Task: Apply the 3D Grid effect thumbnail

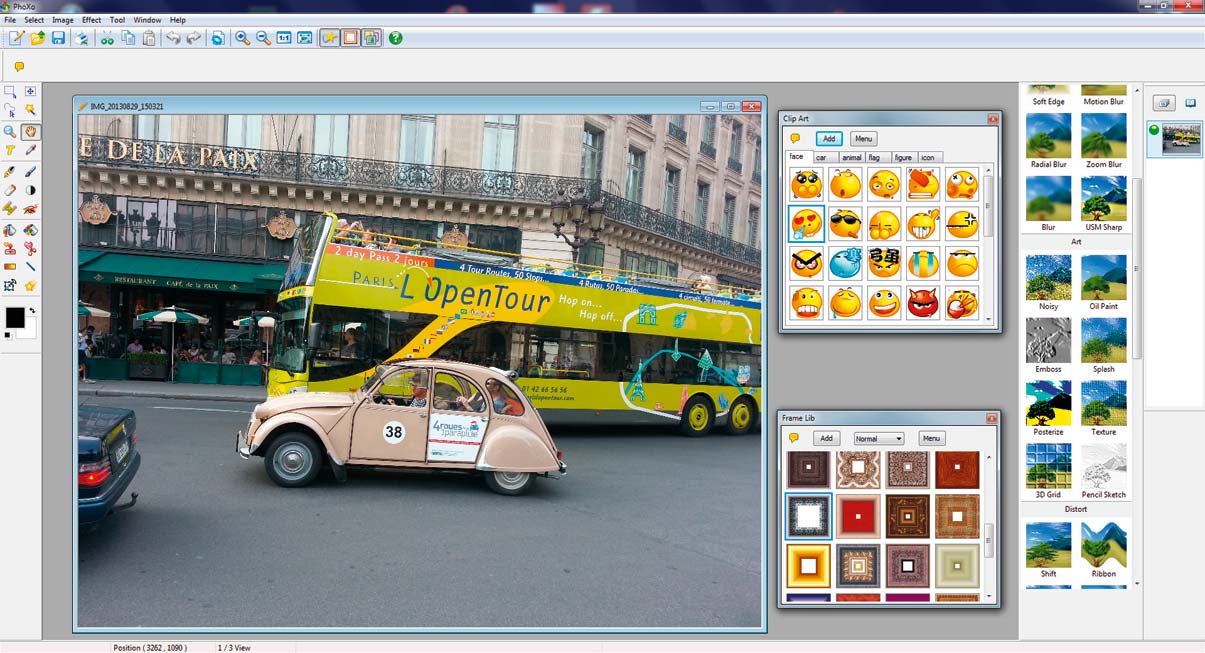Action: (1048, 466)
